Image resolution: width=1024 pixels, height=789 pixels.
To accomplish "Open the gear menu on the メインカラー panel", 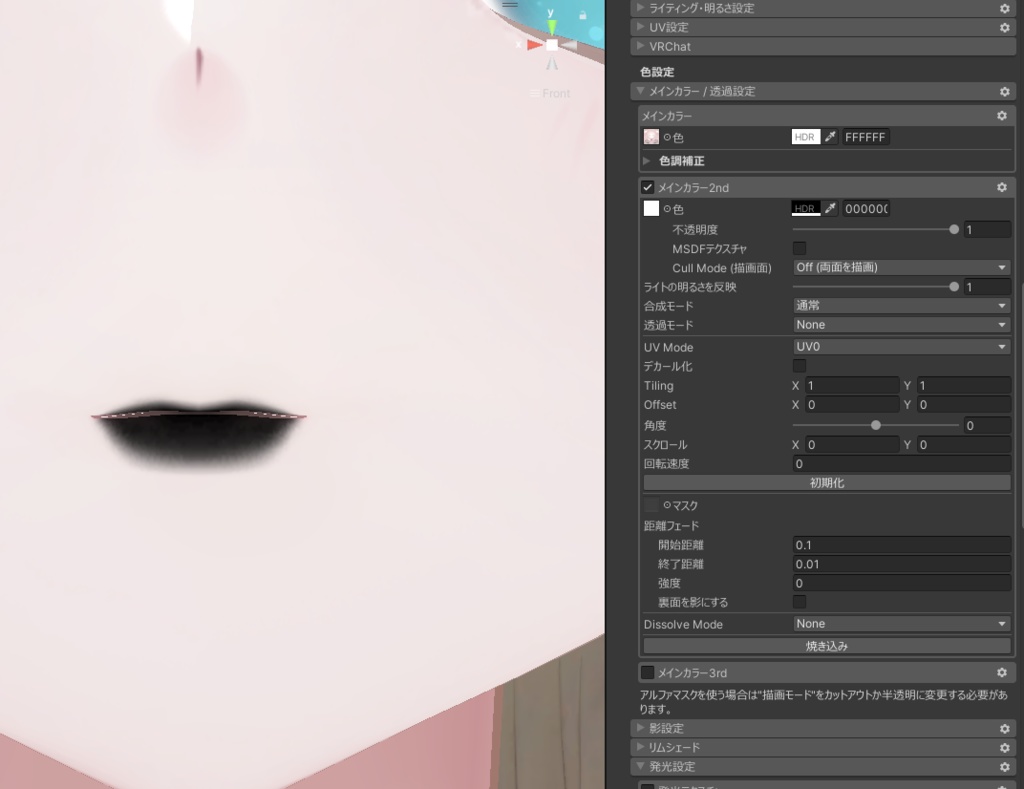I will (x=1001, y=115).
